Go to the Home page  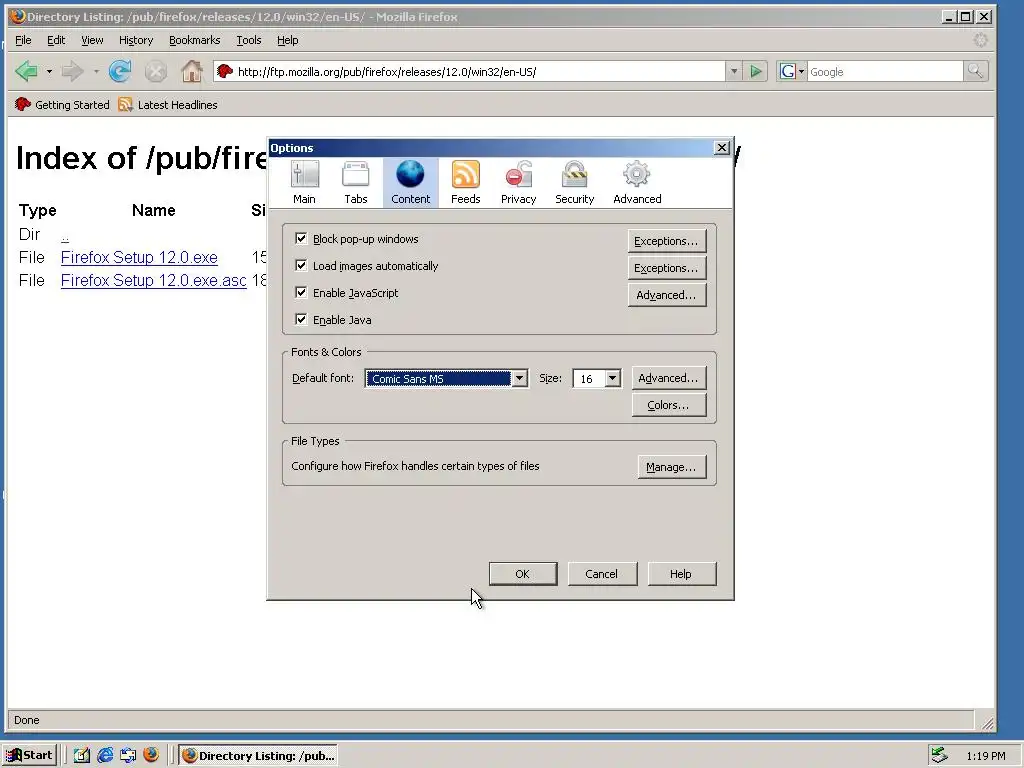(x=191, y=71)
